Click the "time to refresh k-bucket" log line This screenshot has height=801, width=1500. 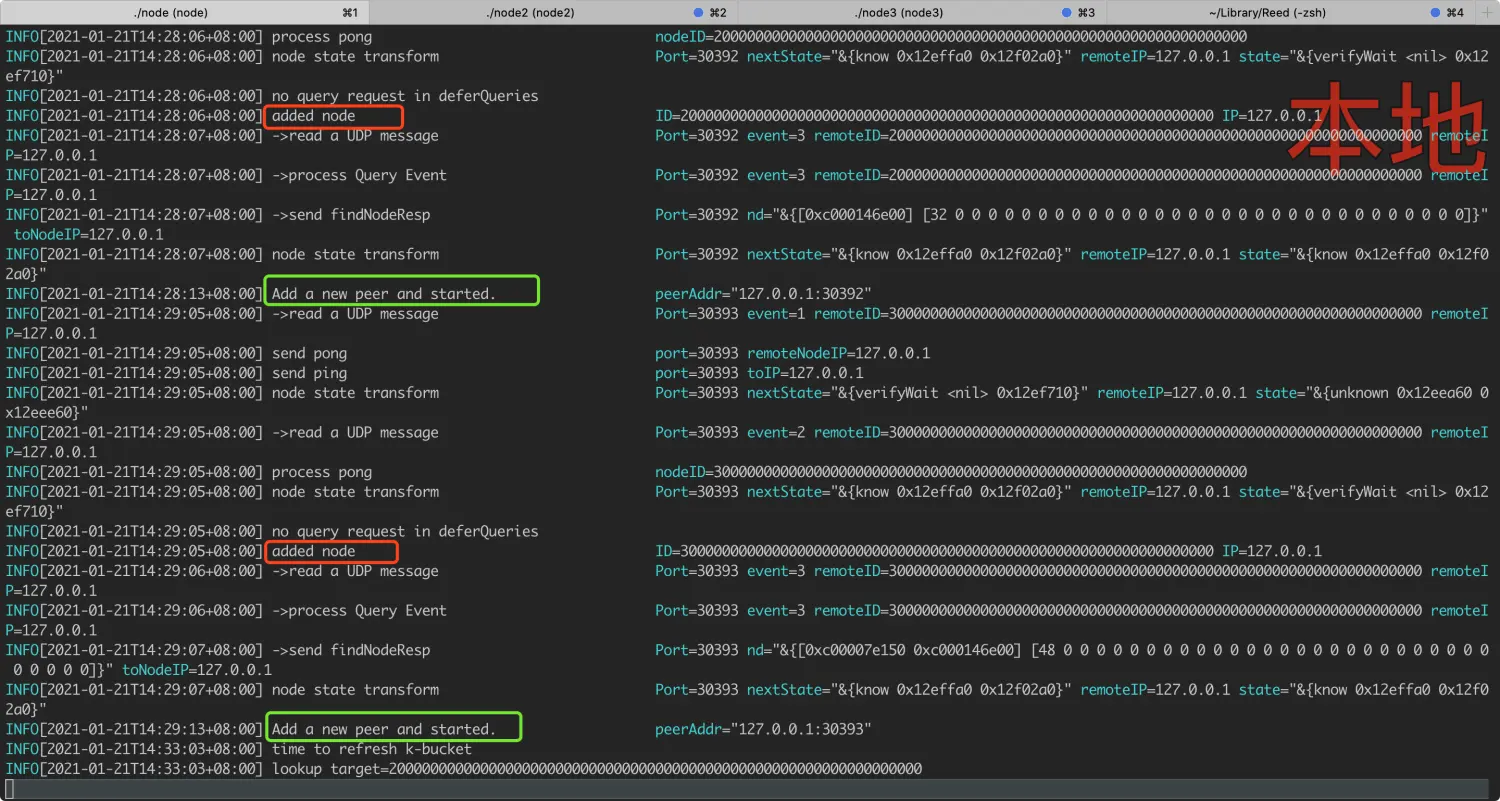point(371,749)
